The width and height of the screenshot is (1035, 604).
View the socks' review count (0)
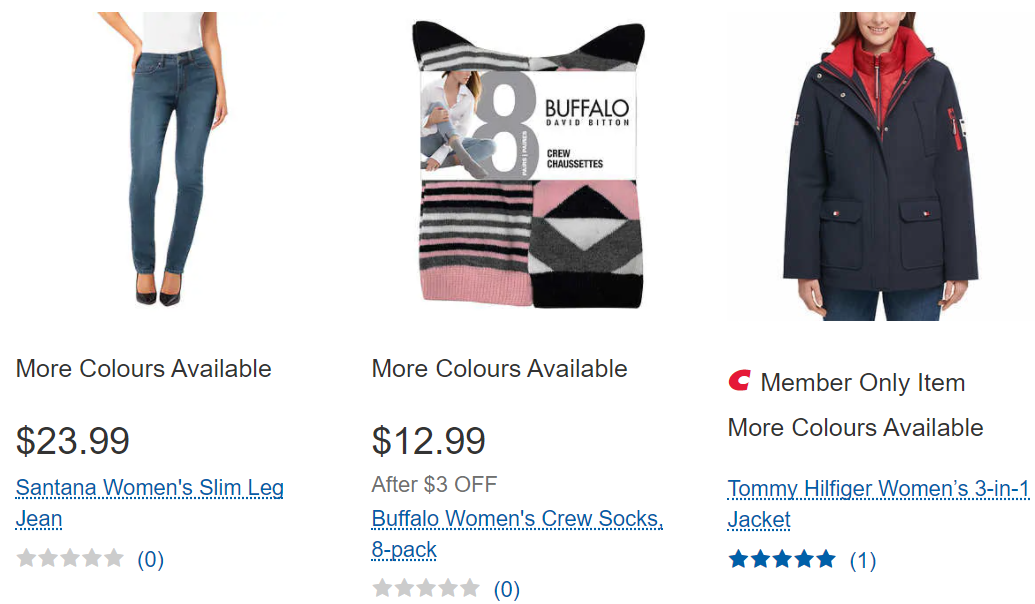507,589
